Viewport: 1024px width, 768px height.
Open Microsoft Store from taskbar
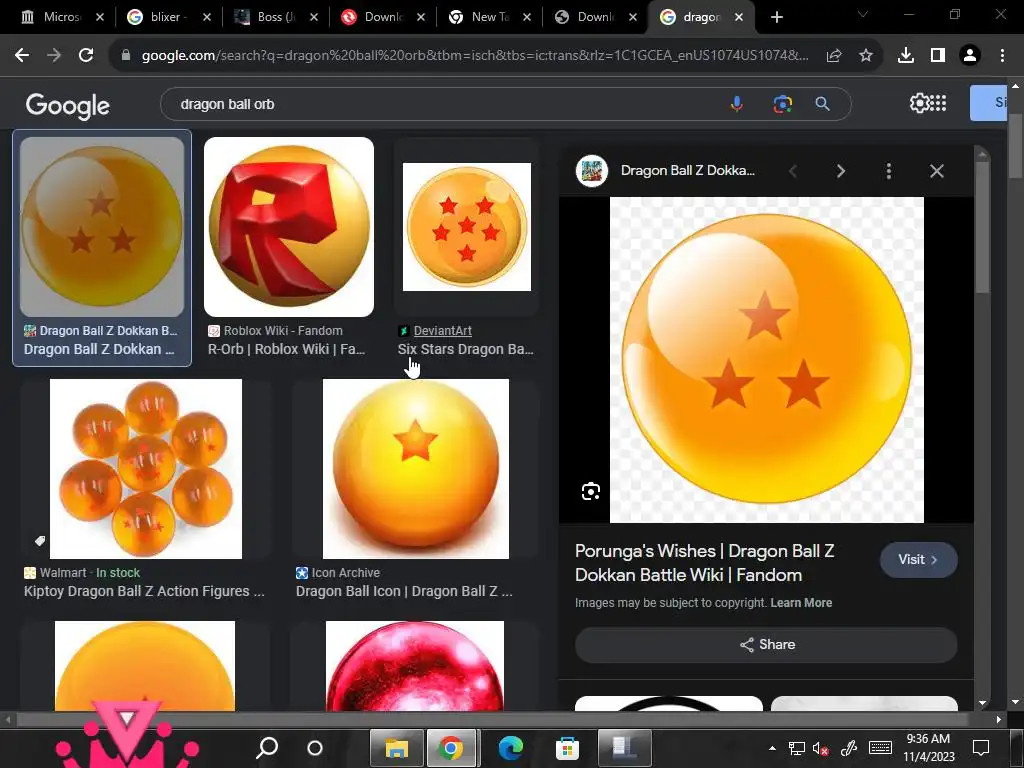[x=567, y=748]
